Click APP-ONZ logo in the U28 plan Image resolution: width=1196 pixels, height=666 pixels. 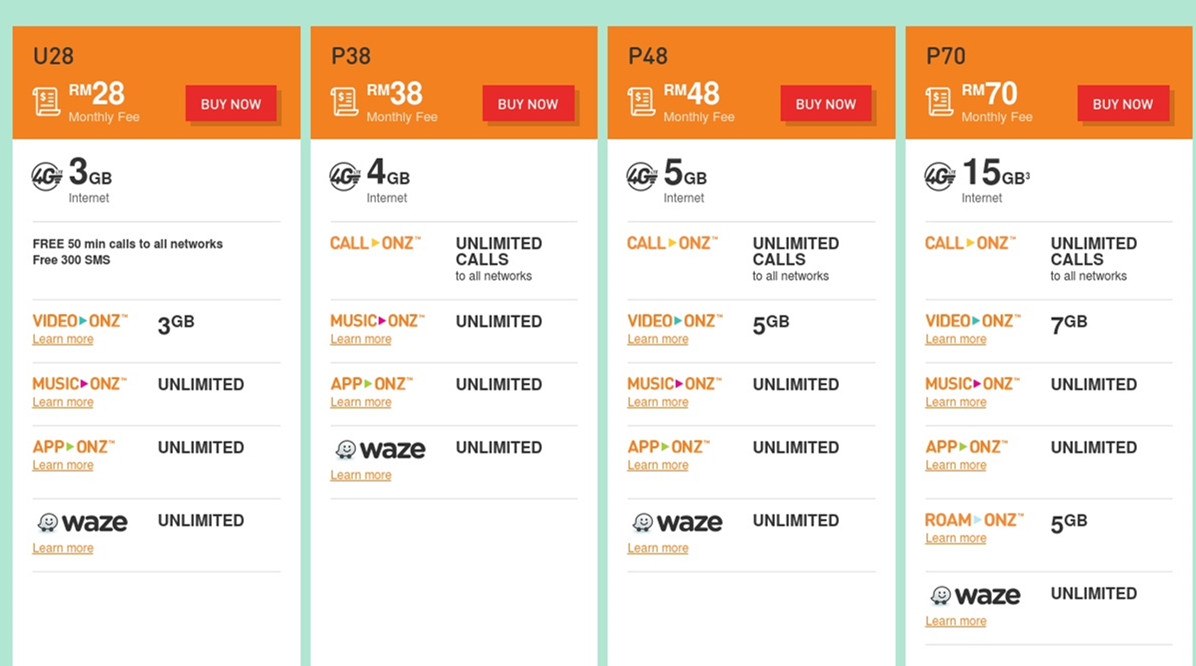[x=73, y=447]
